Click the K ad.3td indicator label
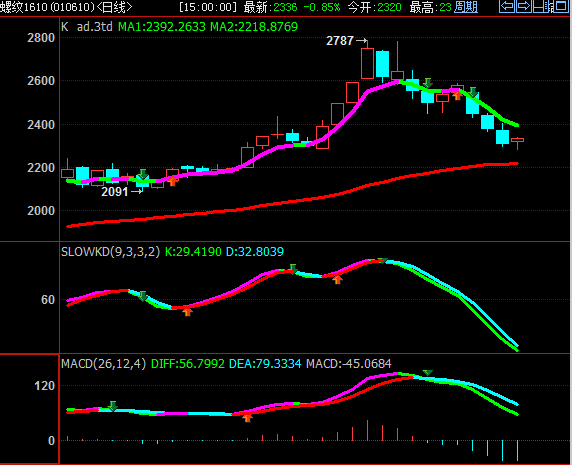Screen dimensions: 572x465 click(87, 27)
